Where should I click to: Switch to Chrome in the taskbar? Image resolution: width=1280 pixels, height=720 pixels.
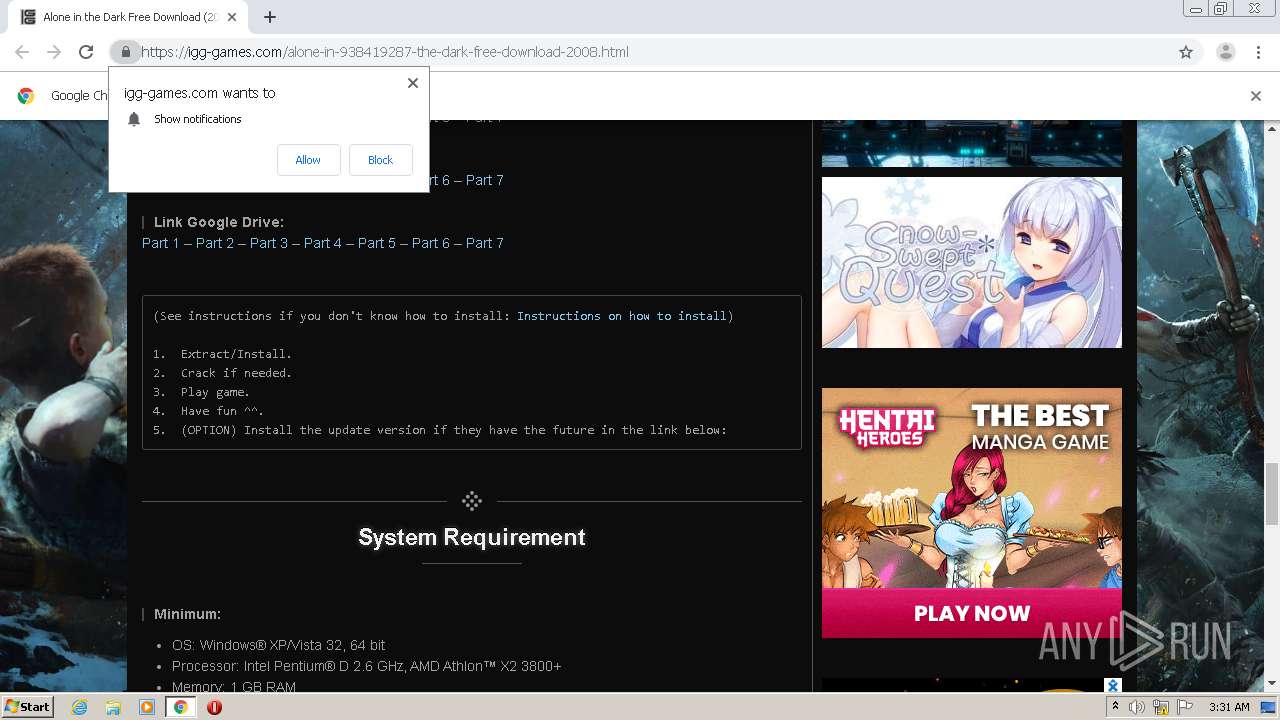[180, 707]
